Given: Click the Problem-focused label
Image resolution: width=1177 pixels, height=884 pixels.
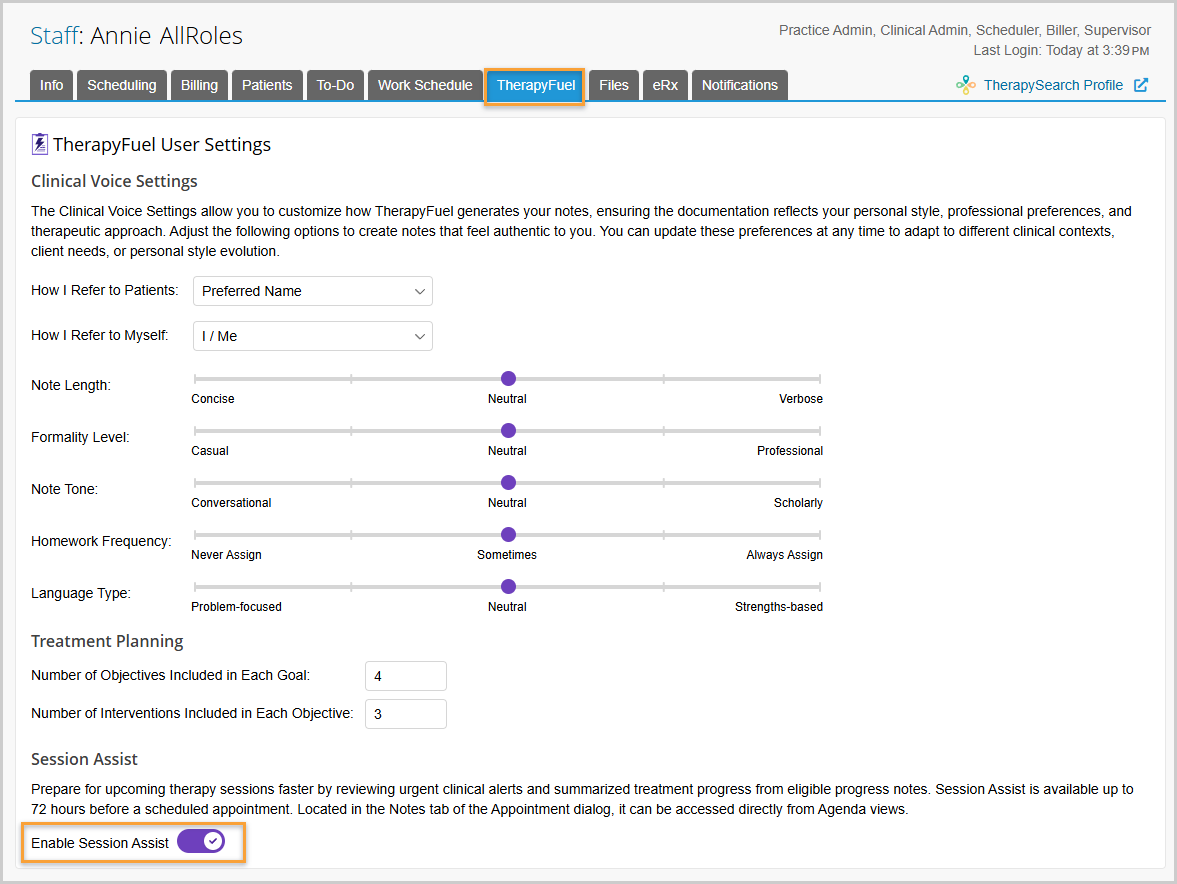Looking at the screenshot, I should [x=236, y=606].
